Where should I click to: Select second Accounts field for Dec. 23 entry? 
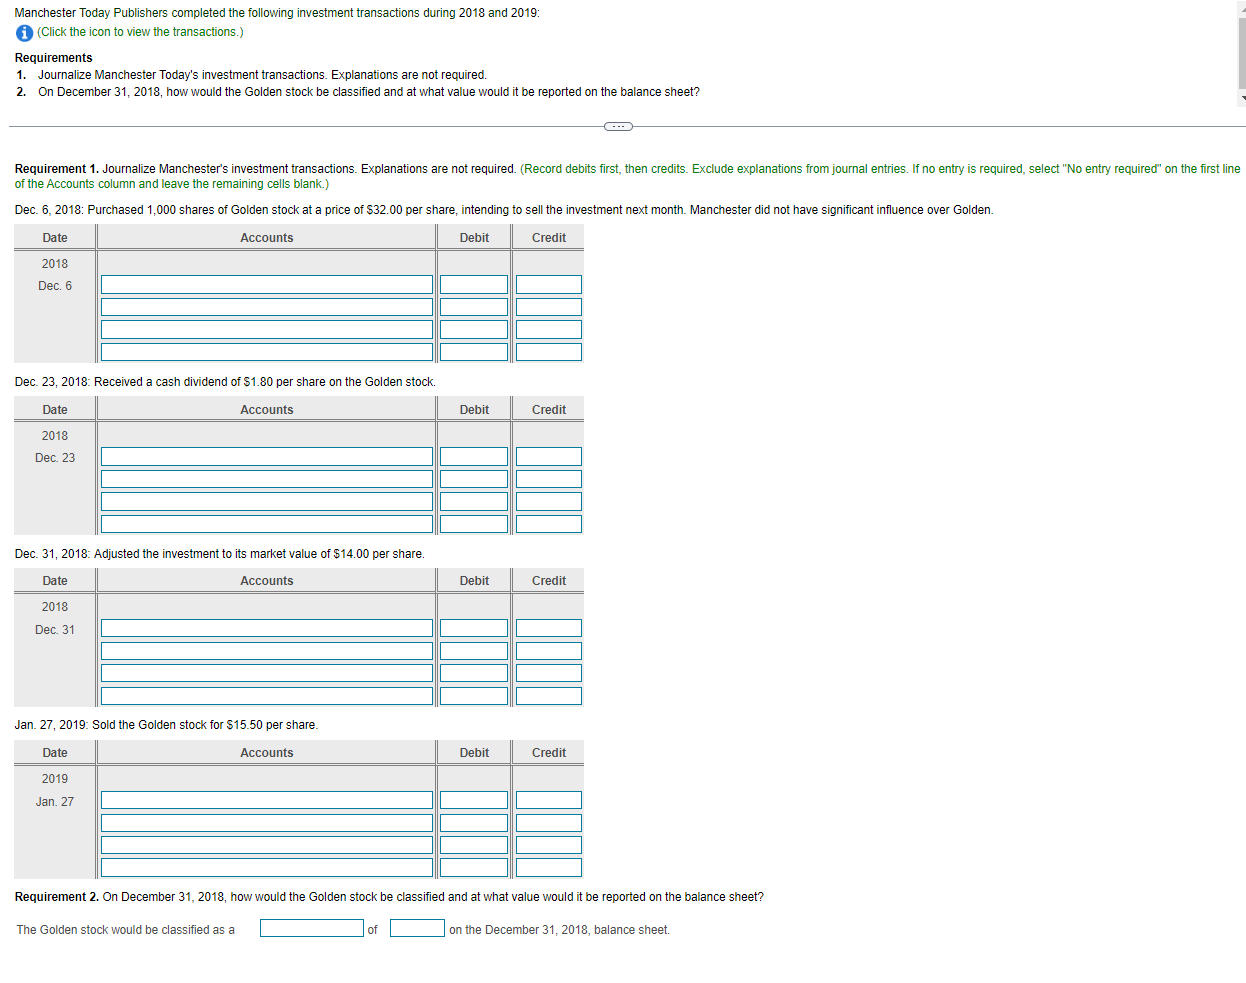click(267, 479)
